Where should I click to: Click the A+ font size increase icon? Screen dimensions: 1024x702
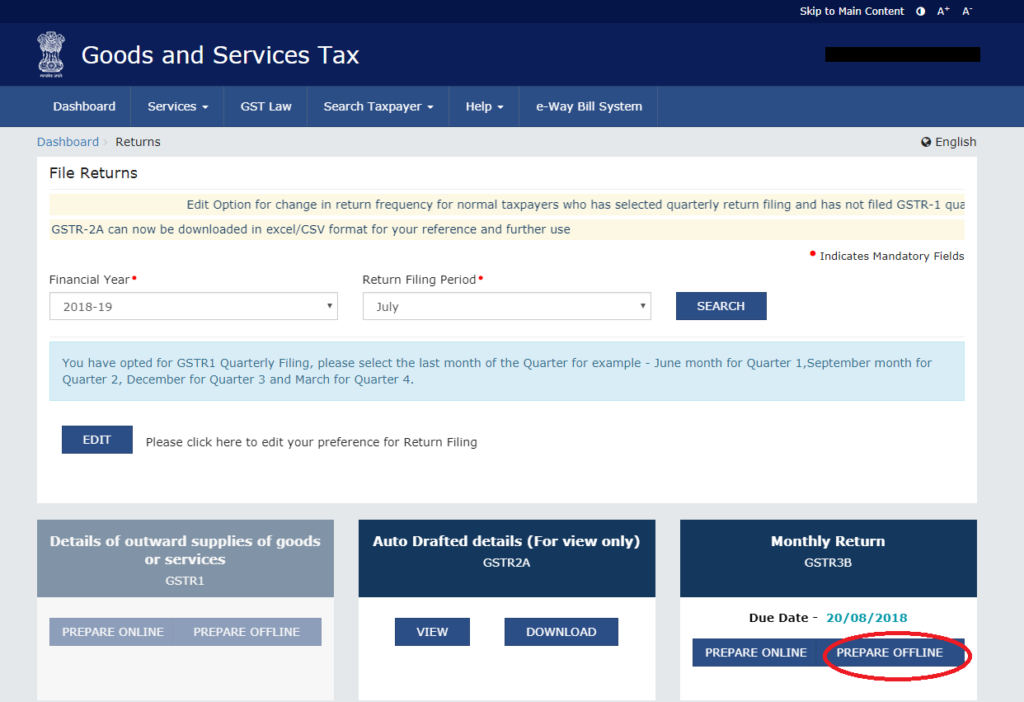[x=942, y=10]
